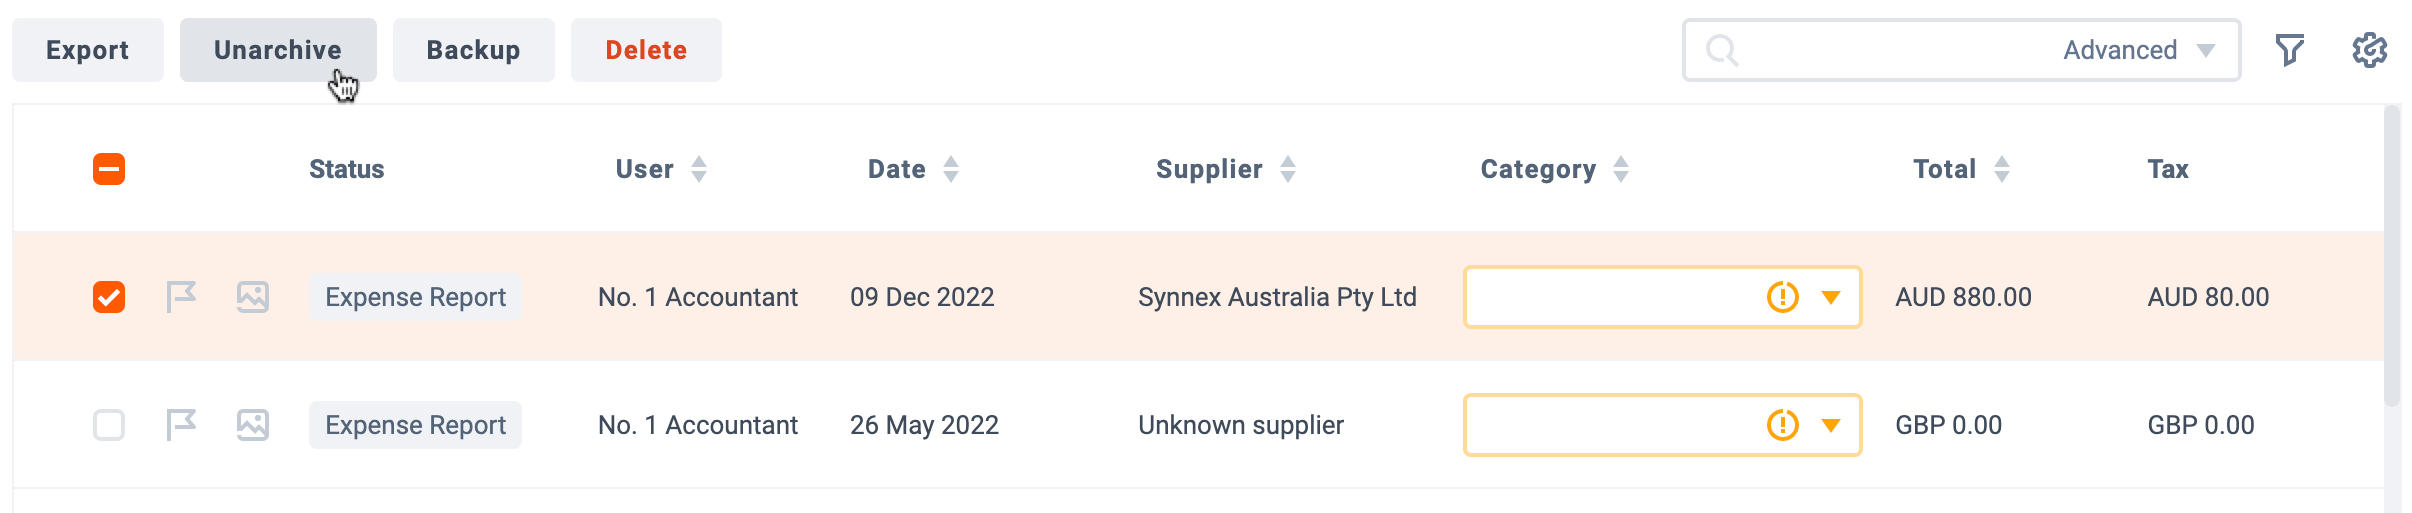The width and height of the screenshot is (2412, 513).
Task: Click category warning icon in Unknown supplier row
Action: coord(1783,425)
